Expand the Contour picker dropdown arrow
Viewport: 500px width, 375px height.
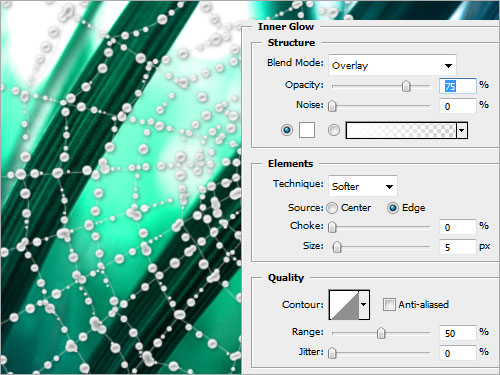click(x=364, y=305)
